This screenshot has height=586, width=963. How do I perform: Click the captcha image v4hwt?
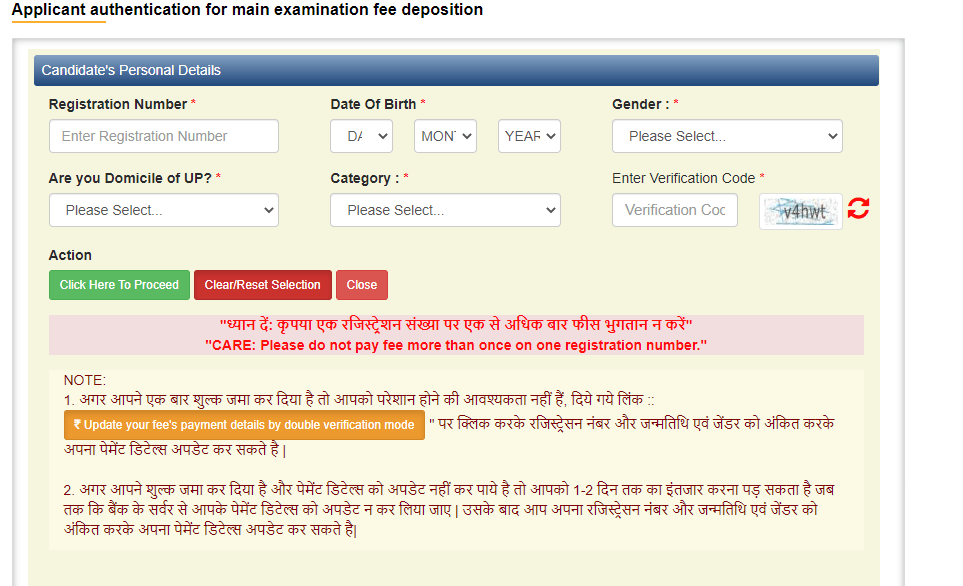[800, 211]
